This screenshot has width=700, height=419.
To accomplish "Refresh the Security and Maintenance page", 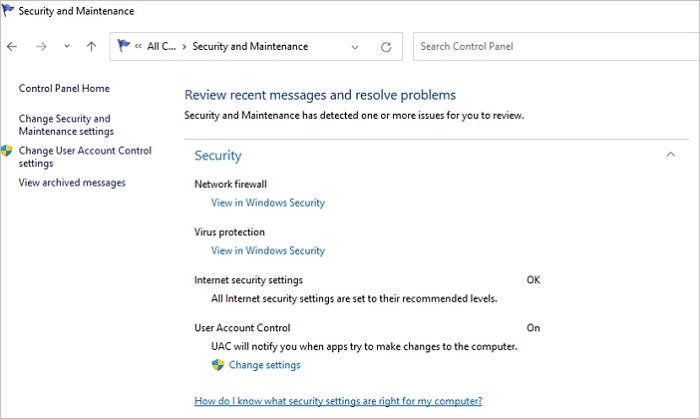I will (x=386, y=47).
